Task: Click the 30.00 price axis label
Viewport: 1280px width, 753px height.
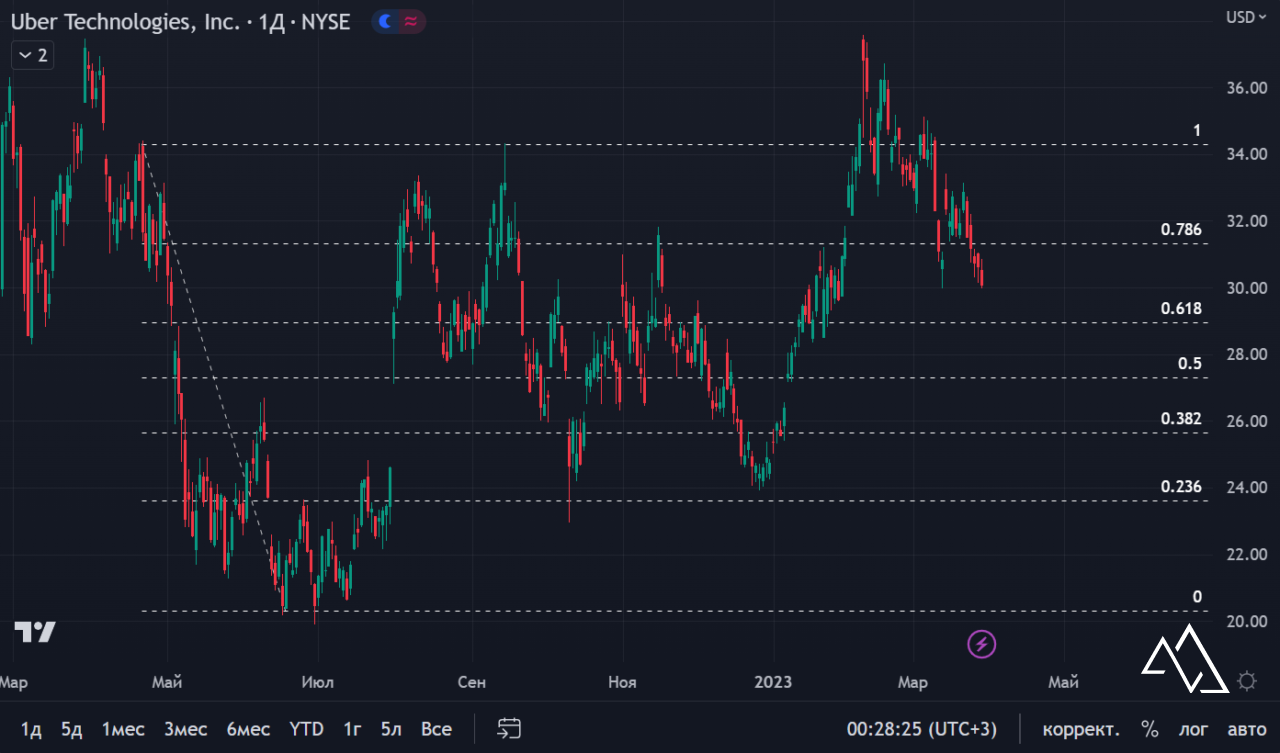Action: pos(1247,288)
